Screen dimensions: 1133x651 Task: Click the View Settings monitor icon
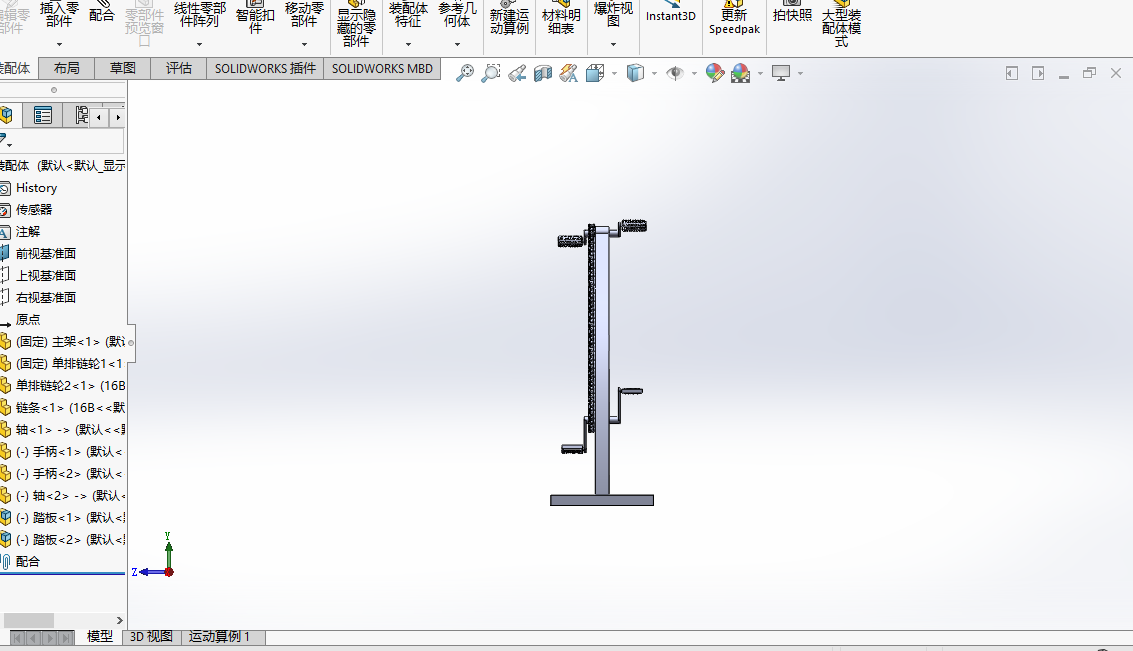click(781, 73)
